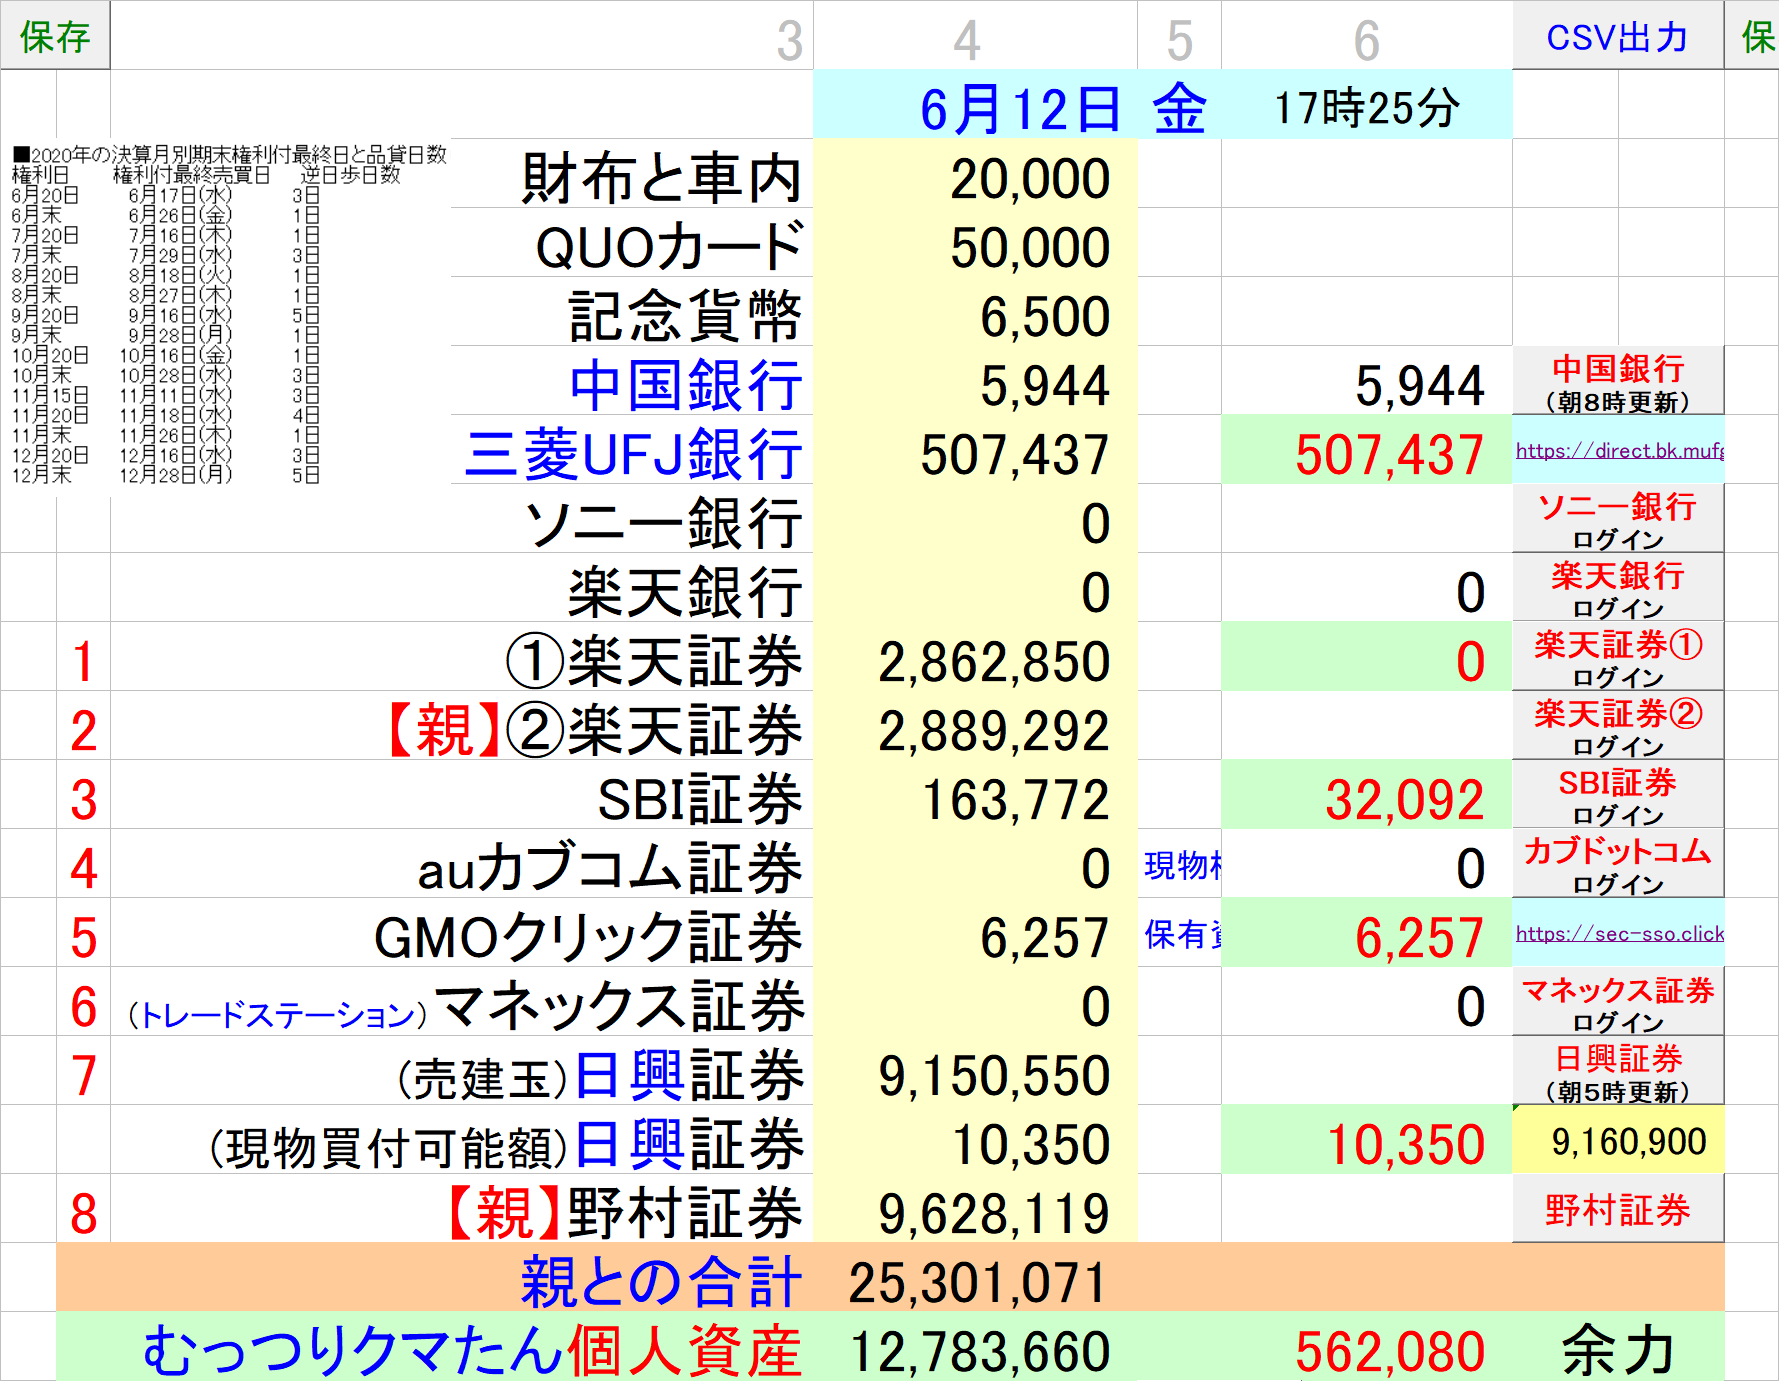Click SBI証券 ログイン button
1779x1381 pixels.
tap(1617, 795)
